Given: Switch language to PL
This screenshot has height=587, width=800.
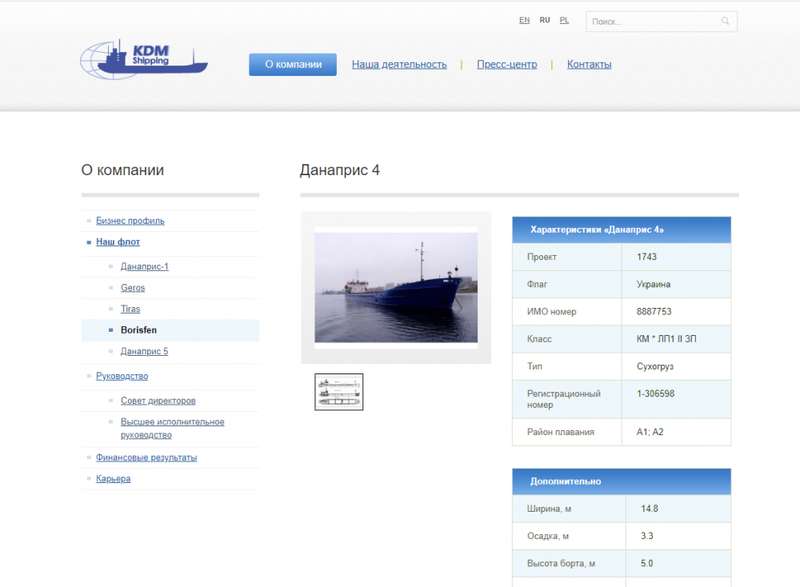Looking at the screenshot, I should 564,20.
